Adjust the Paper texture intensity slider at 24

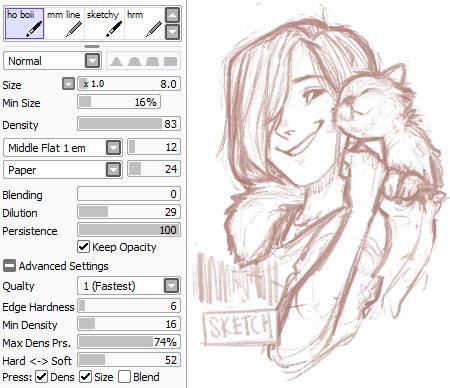[x=154, y=169]
